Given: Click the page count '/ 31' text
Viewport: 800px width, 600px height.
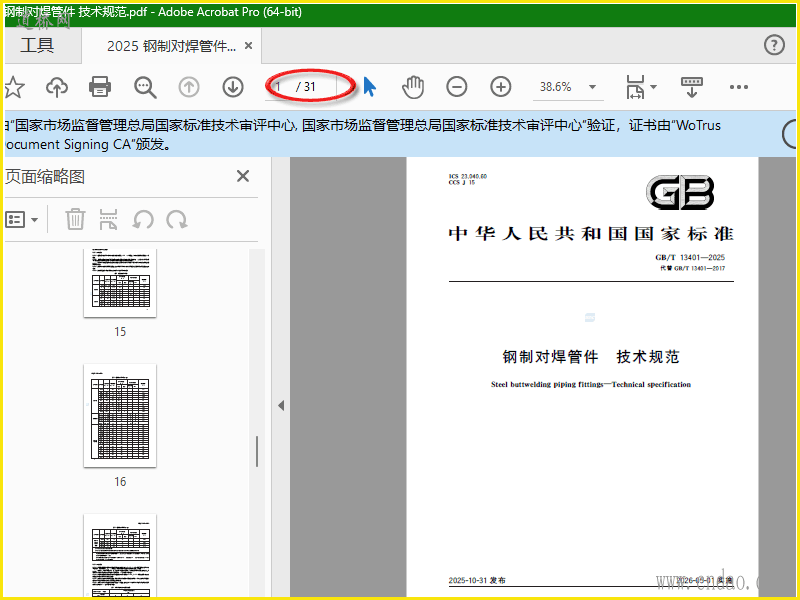Looking at the screenshot, I should click(x=306, y=87).
